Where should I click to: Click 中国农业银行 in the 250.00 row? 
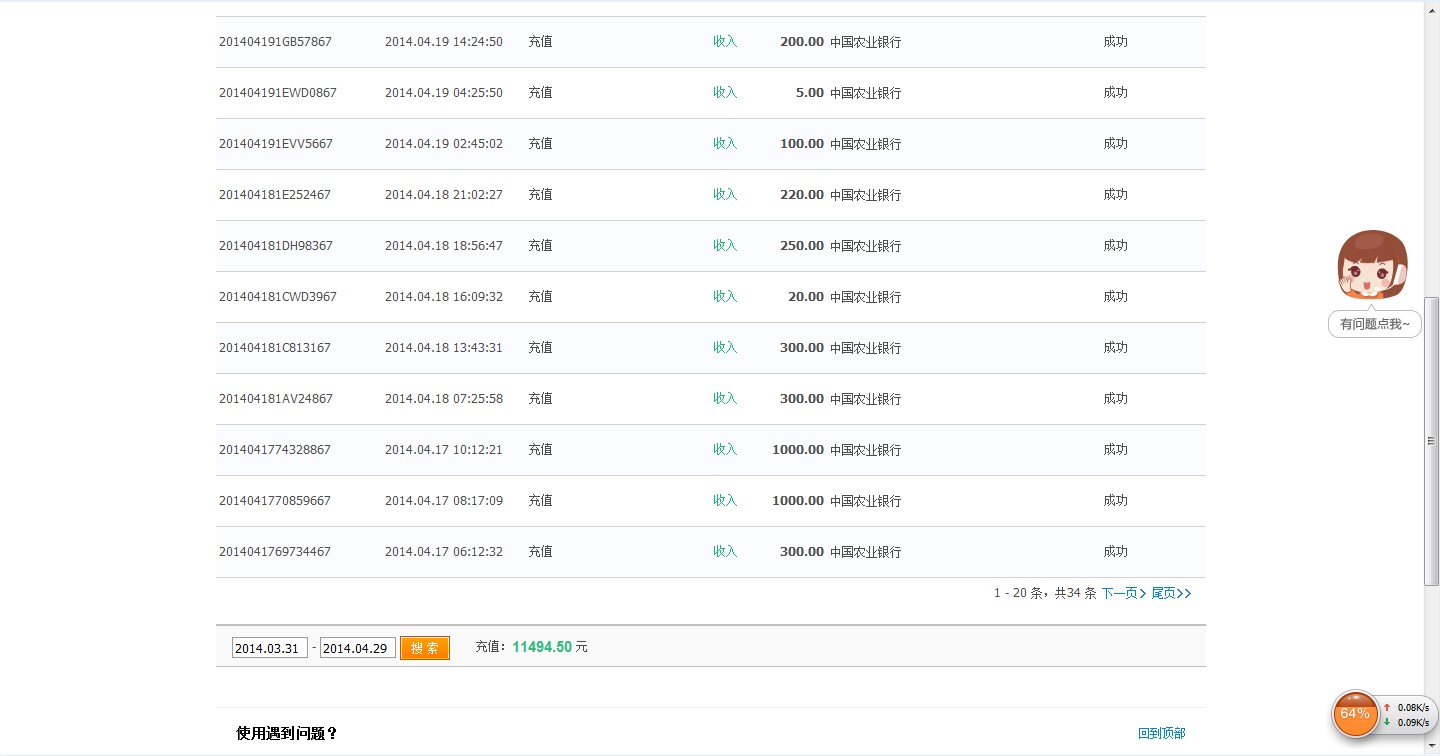coord(865,246)
